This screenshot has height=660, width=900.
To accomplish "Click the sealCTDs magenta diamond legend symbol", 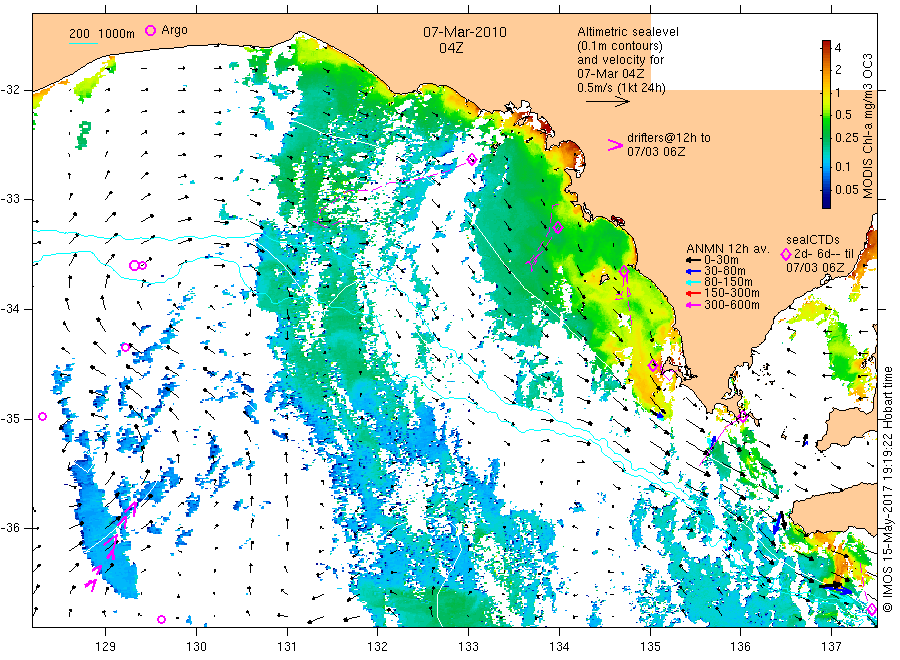I will tap(786, 254).
